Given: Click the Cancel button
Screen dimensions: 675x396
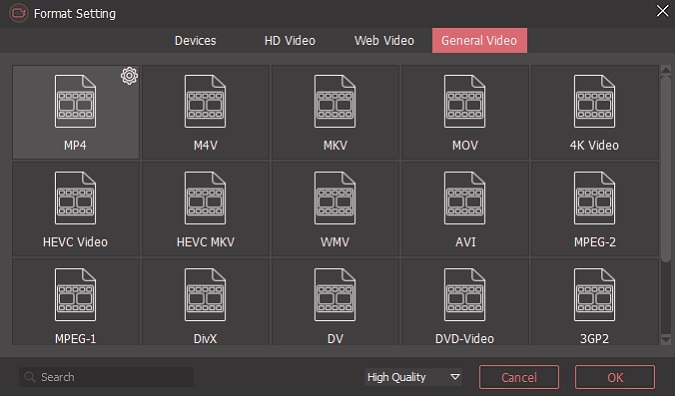Looking at the screenshot, I should pos(519,377).
